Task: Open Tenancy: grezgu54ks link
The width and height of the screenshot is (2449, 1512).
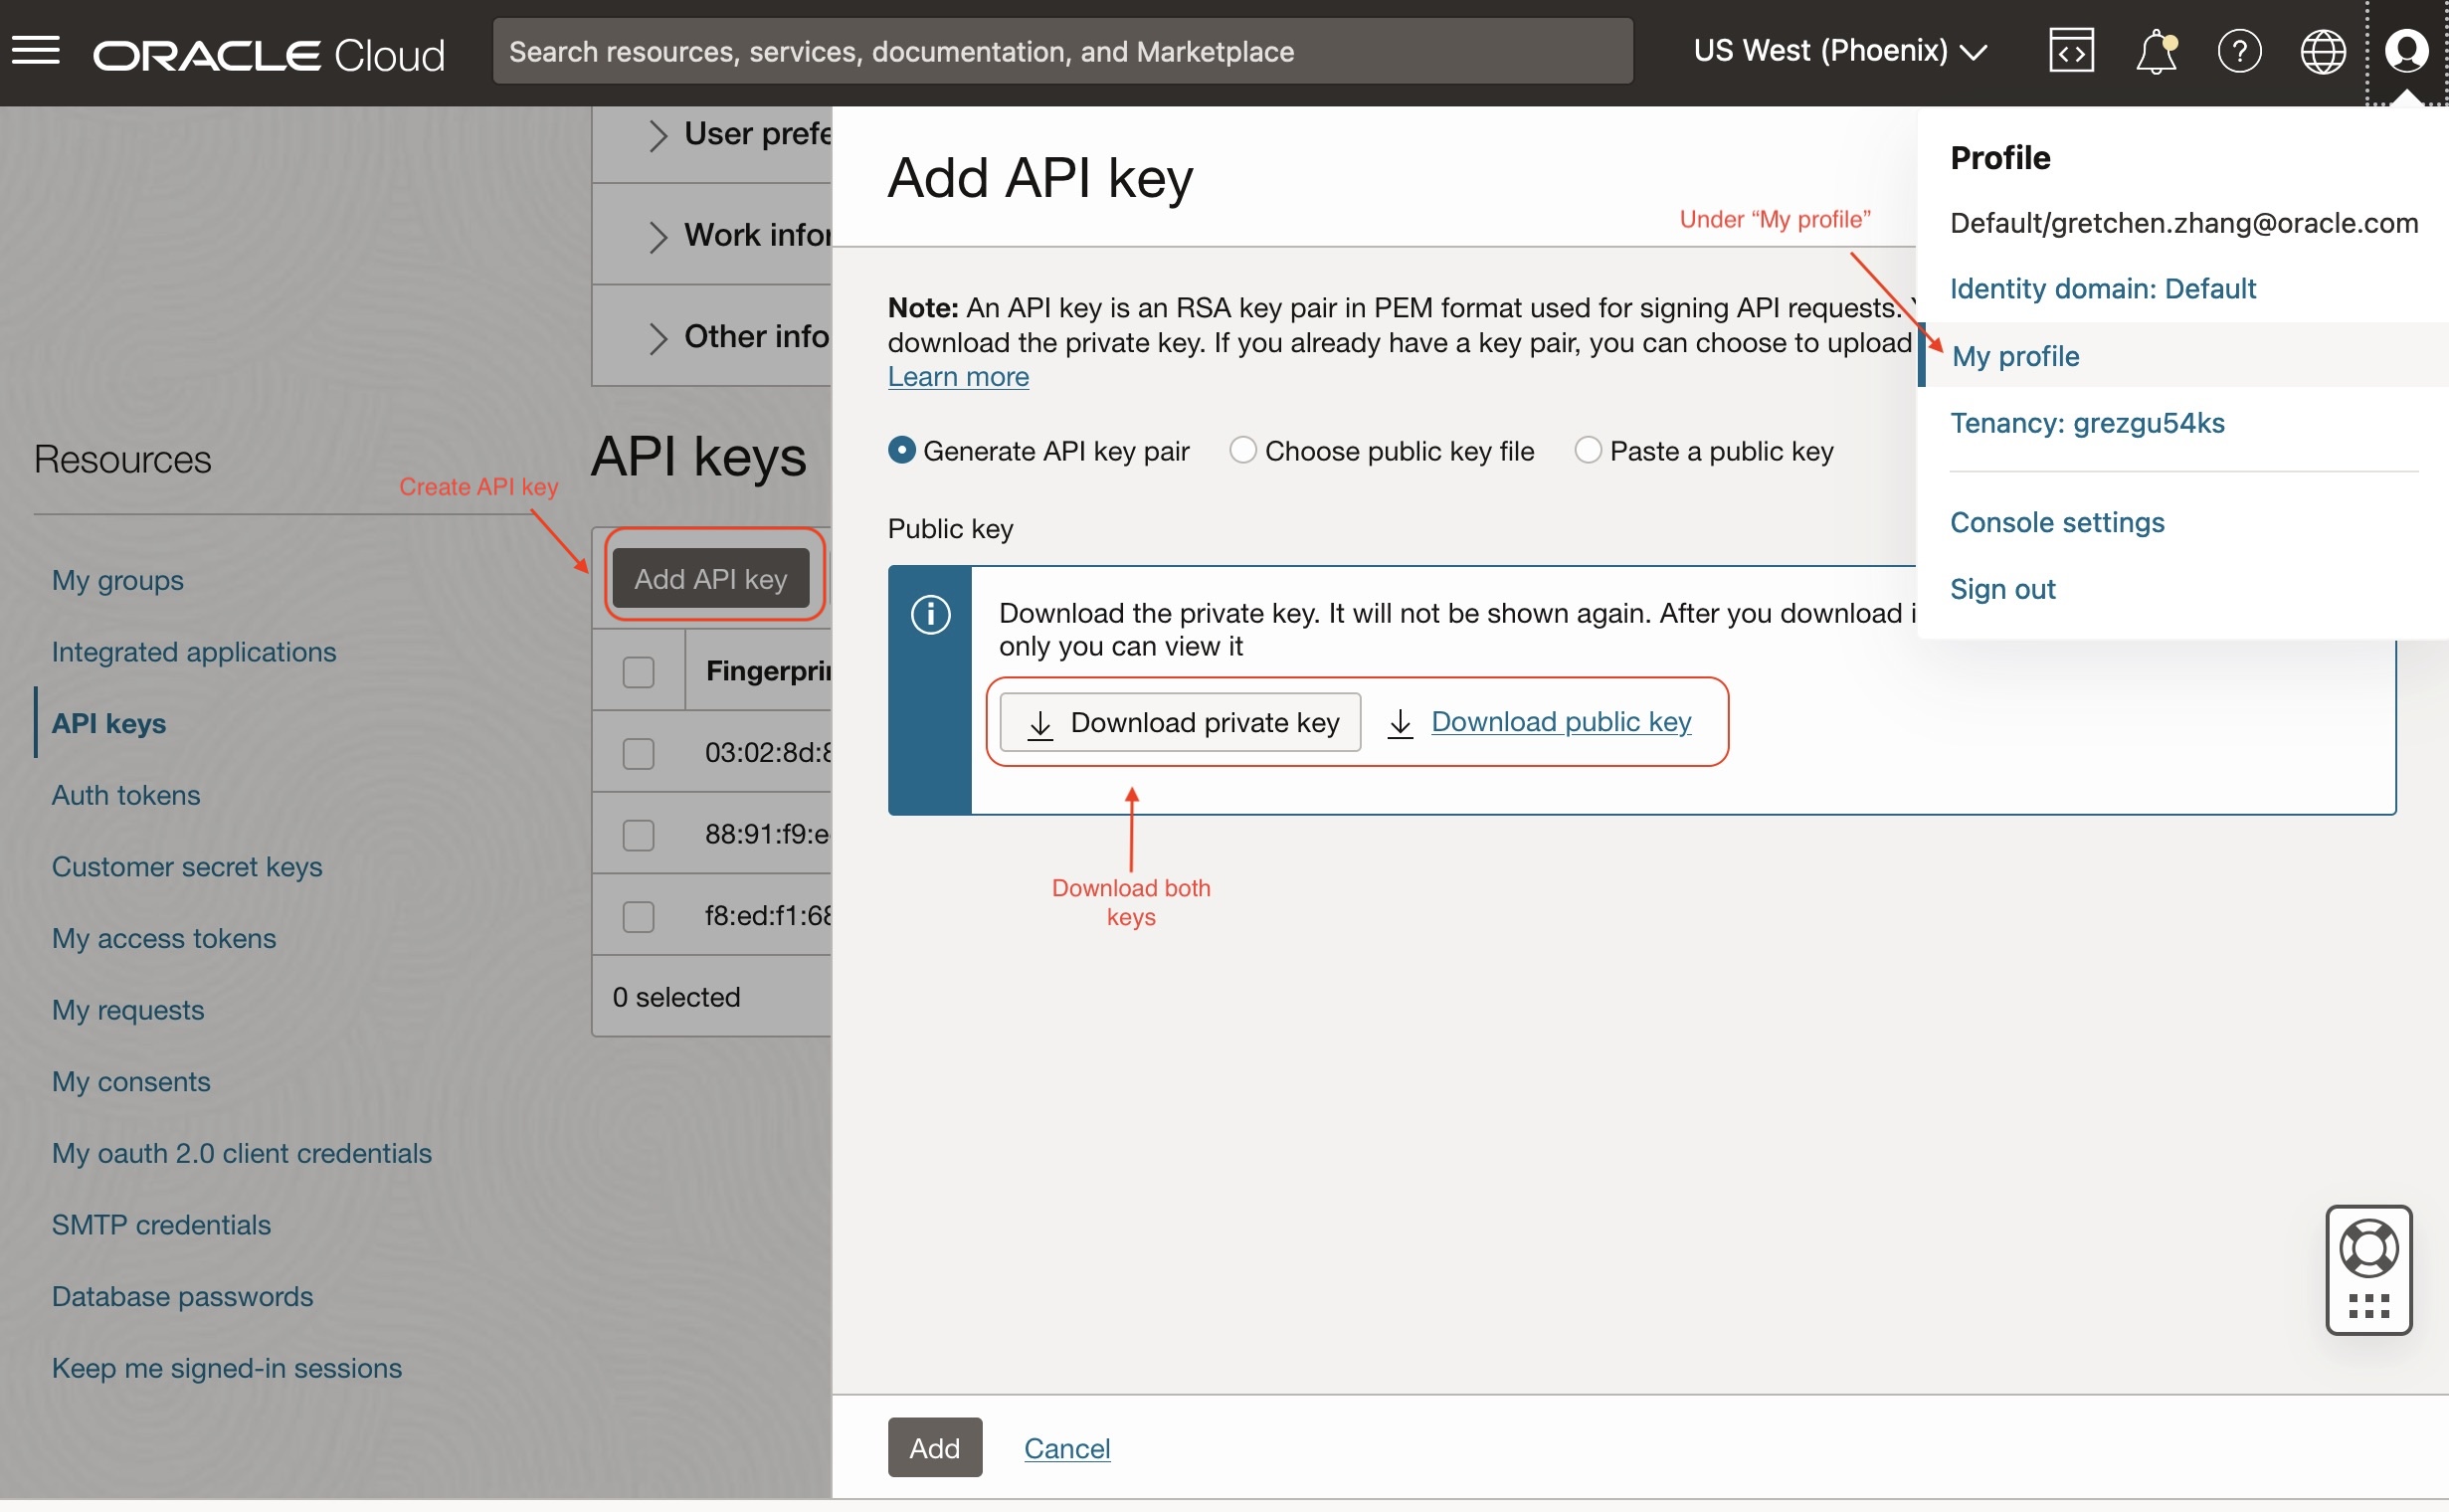Action: (x=2087, y=423)
